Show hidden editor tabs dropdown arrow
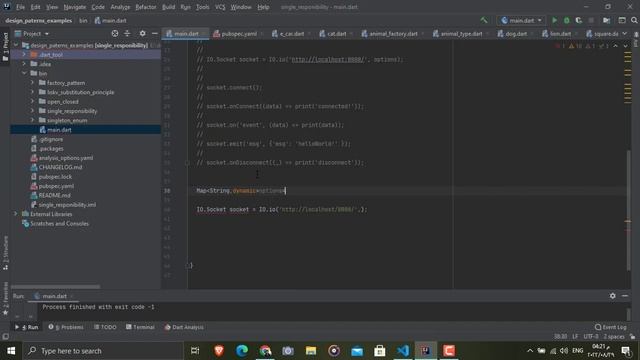 (x=625, y=33)
